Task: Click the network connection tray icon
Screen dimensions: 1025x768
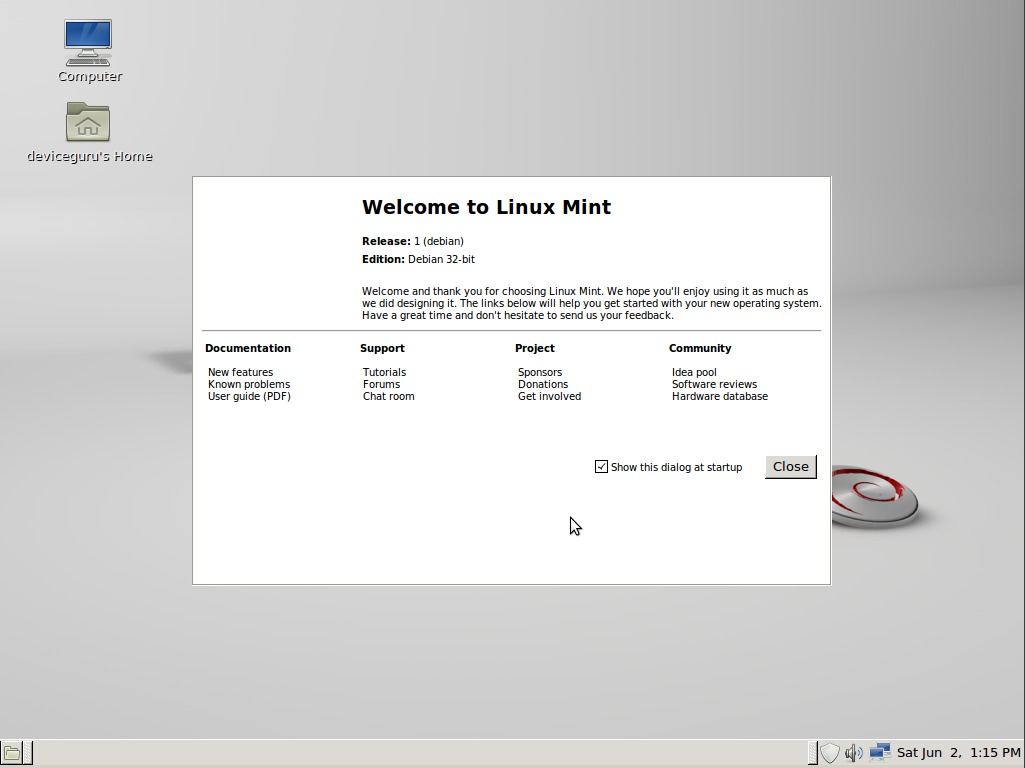Action: point(879,752)
